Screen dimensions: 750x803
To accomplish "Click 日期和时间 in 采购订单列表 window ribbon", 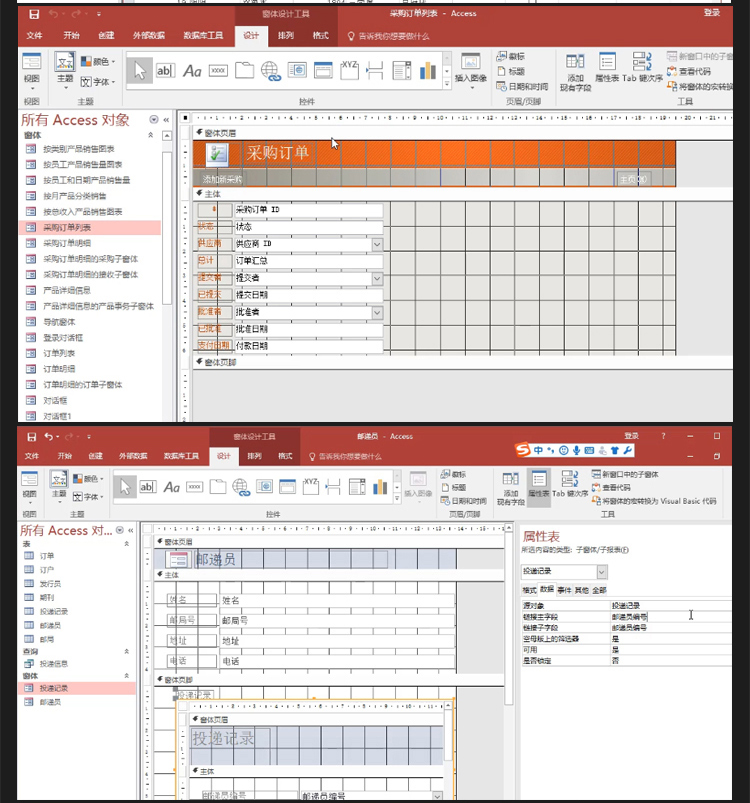I will click(x=522, y=87).
